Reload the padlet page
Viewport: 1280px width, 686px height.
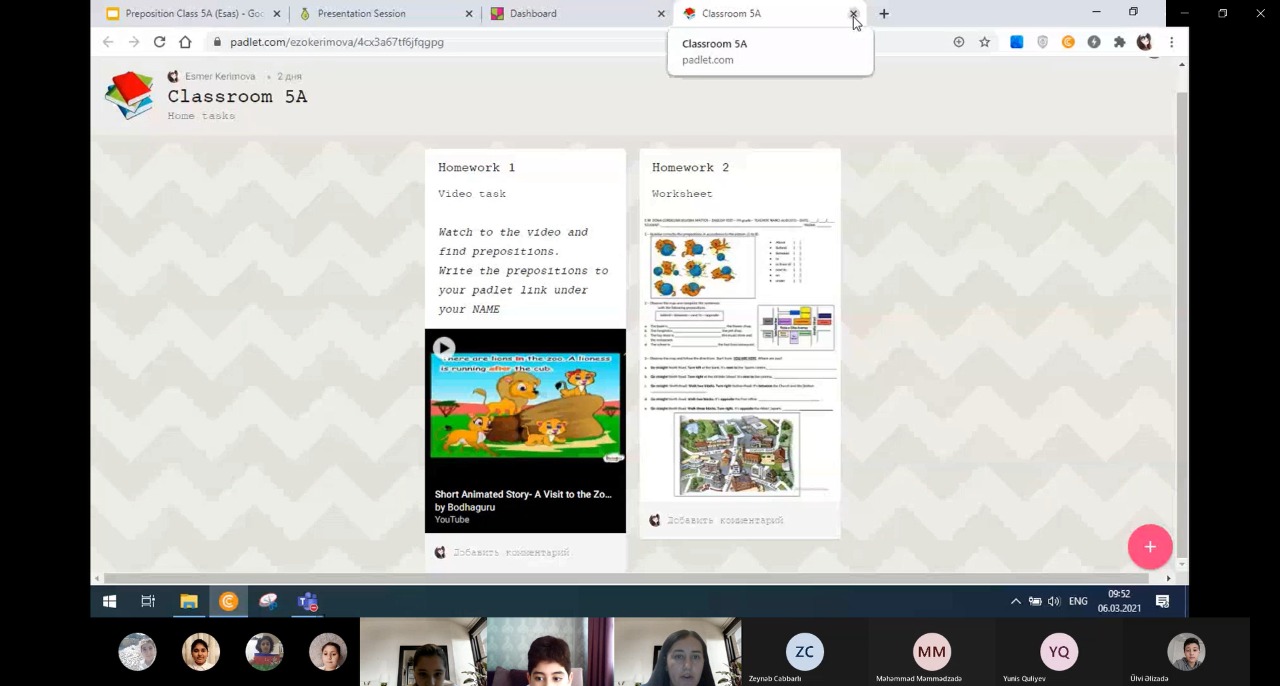point(159,42)
